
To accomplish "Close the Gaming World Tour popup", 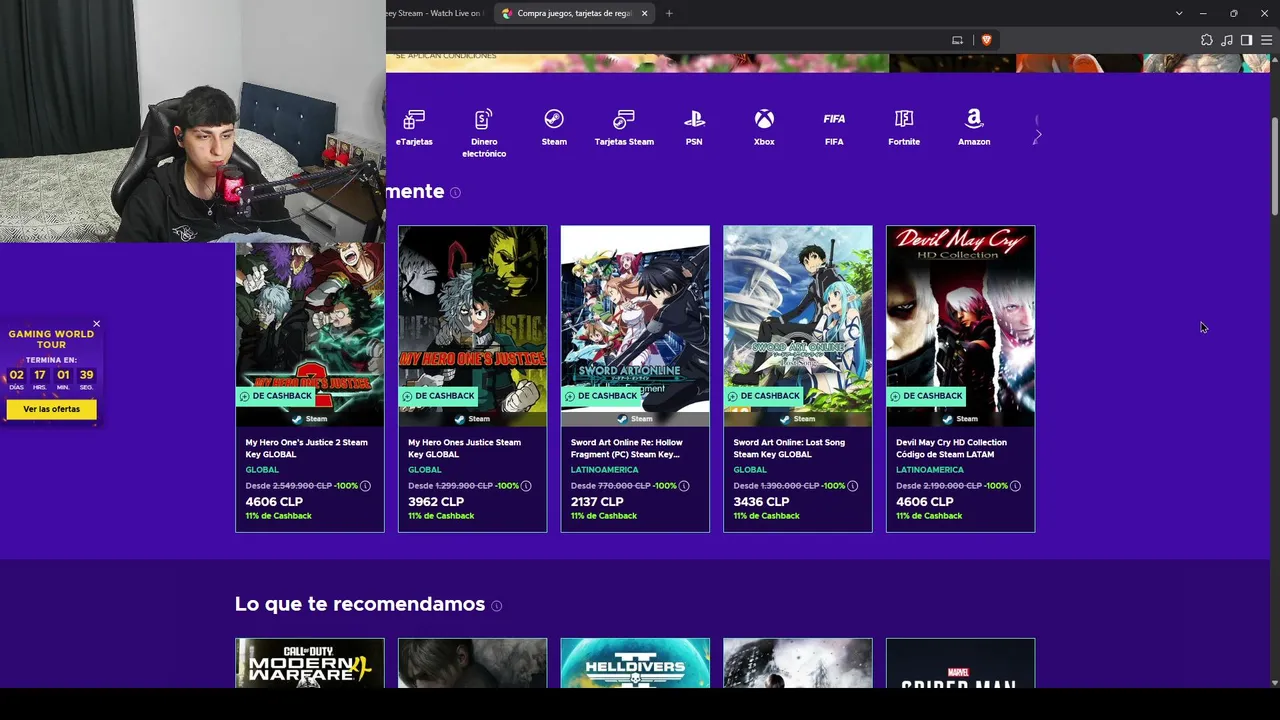I will 96,323.
